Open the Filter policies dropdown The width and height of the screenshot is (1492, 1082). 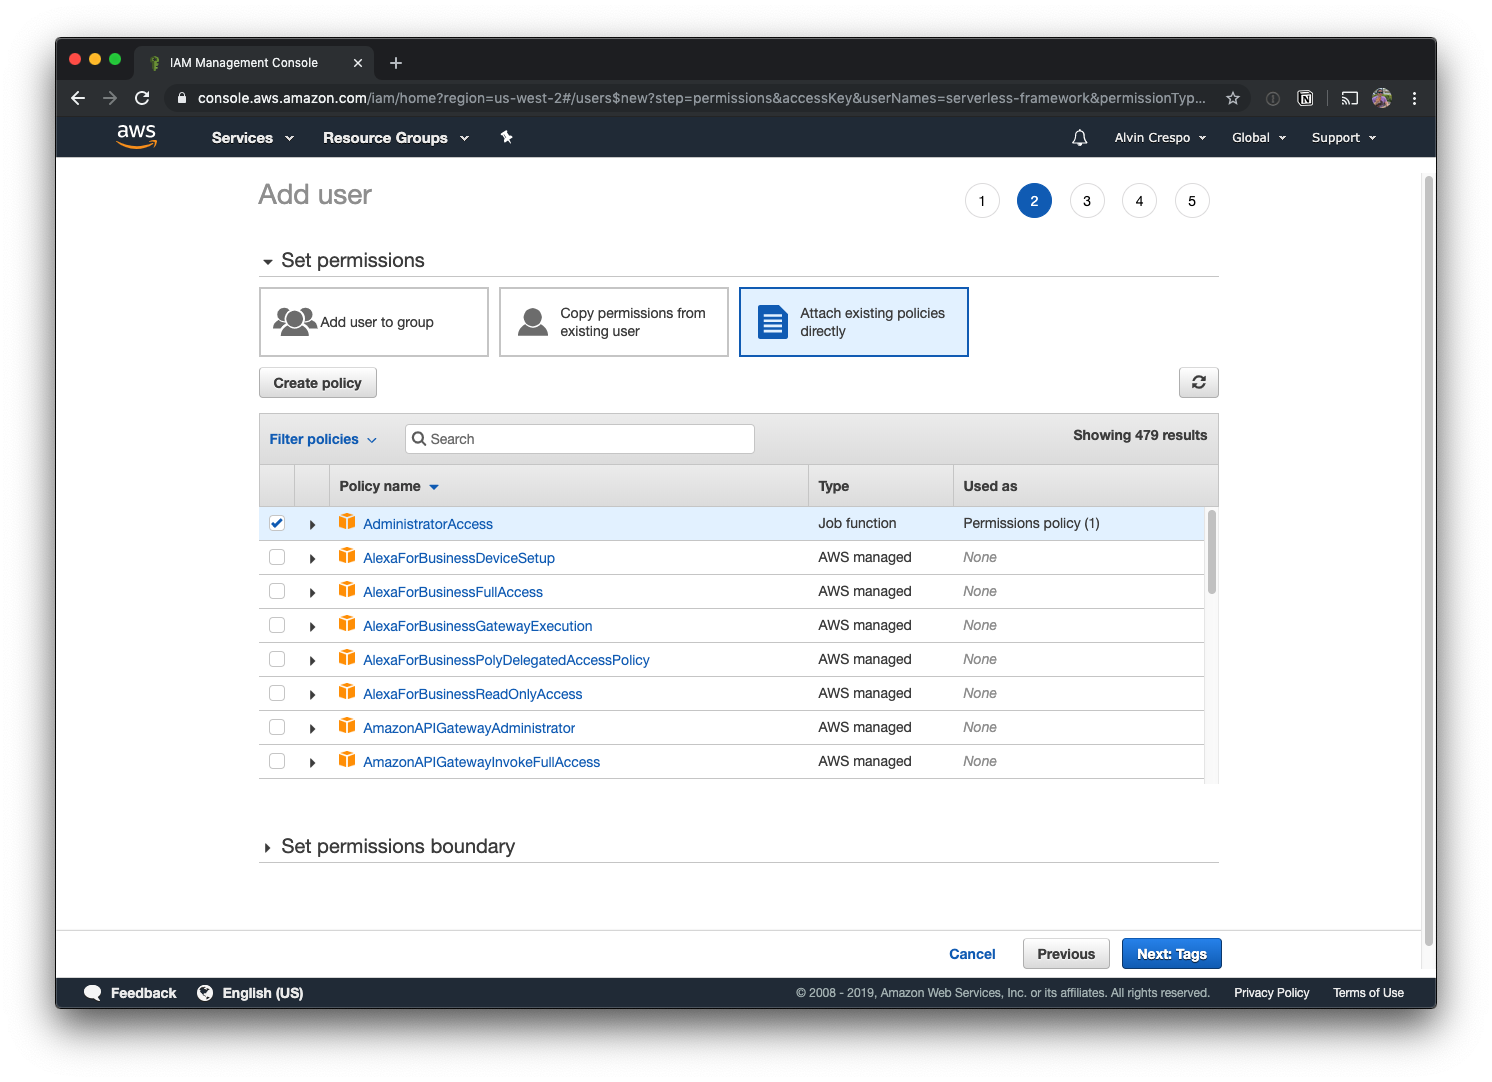pos(323,439)
